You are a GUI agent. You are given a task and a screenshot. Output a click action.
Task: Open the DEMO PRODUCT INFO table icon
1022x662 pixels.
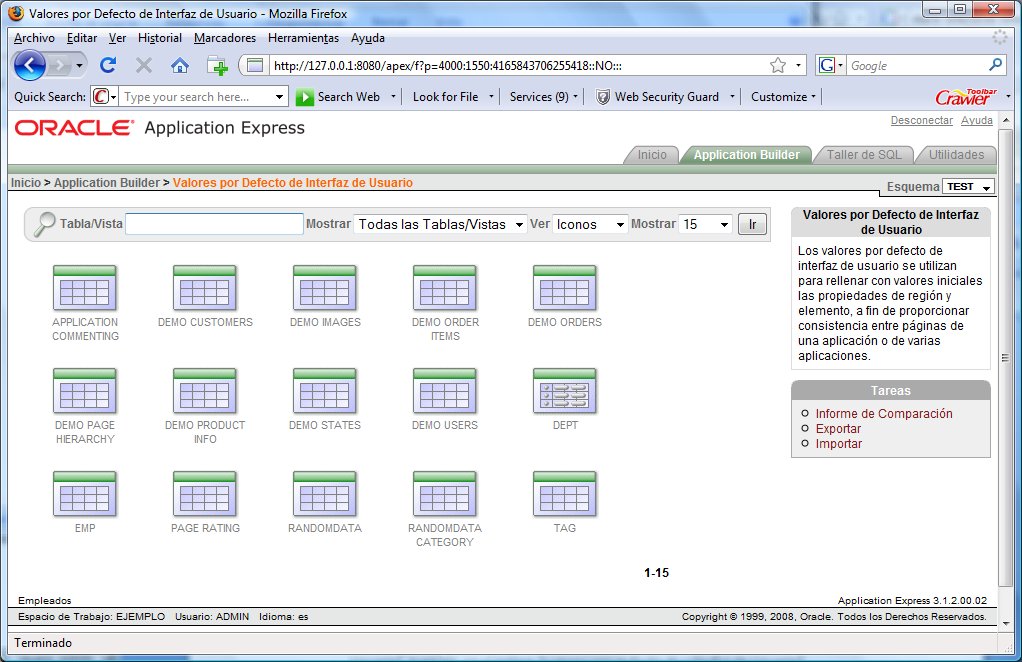[x=205, y=391]
